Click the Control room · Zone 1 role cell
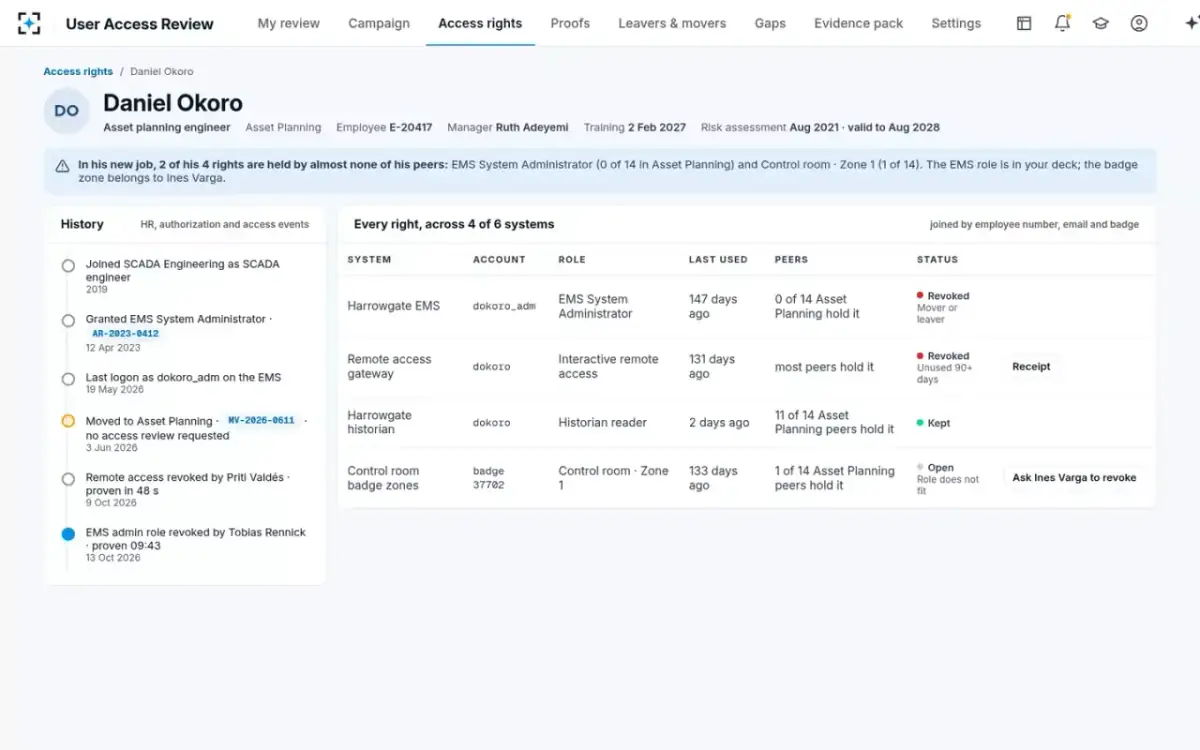This screenshot has height=750, width=1200. tap(613, 478)
